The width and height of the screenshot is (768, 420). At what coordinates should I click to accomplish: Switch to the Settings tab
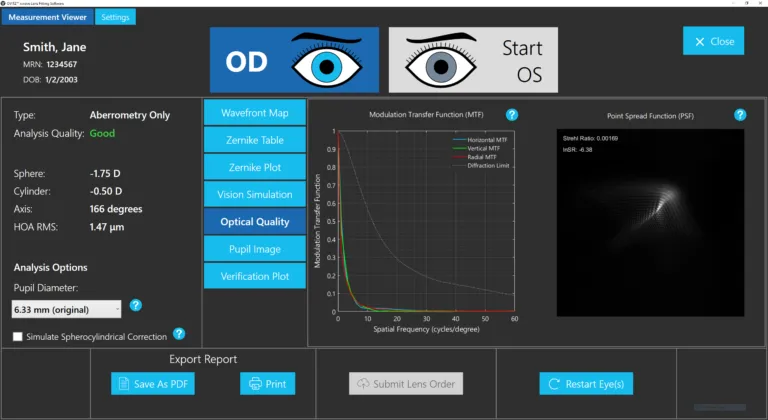[116, 17]
